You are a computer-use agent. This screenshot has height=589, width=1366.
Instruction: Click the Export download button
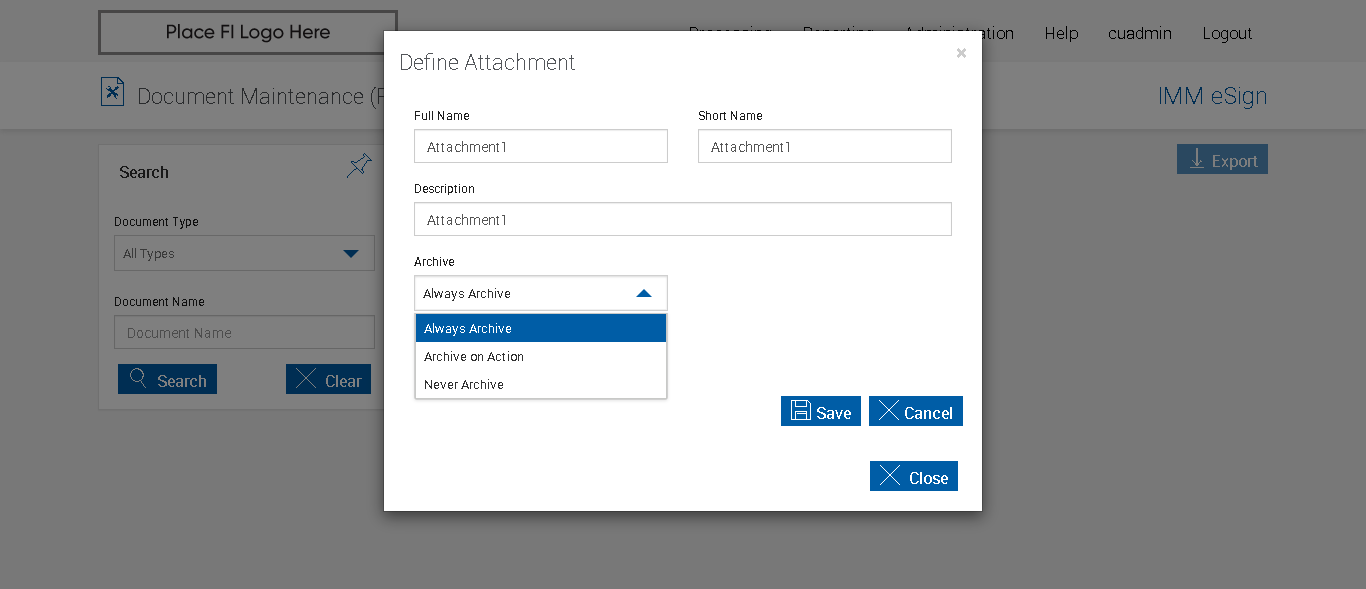(x=1222, y=160)
